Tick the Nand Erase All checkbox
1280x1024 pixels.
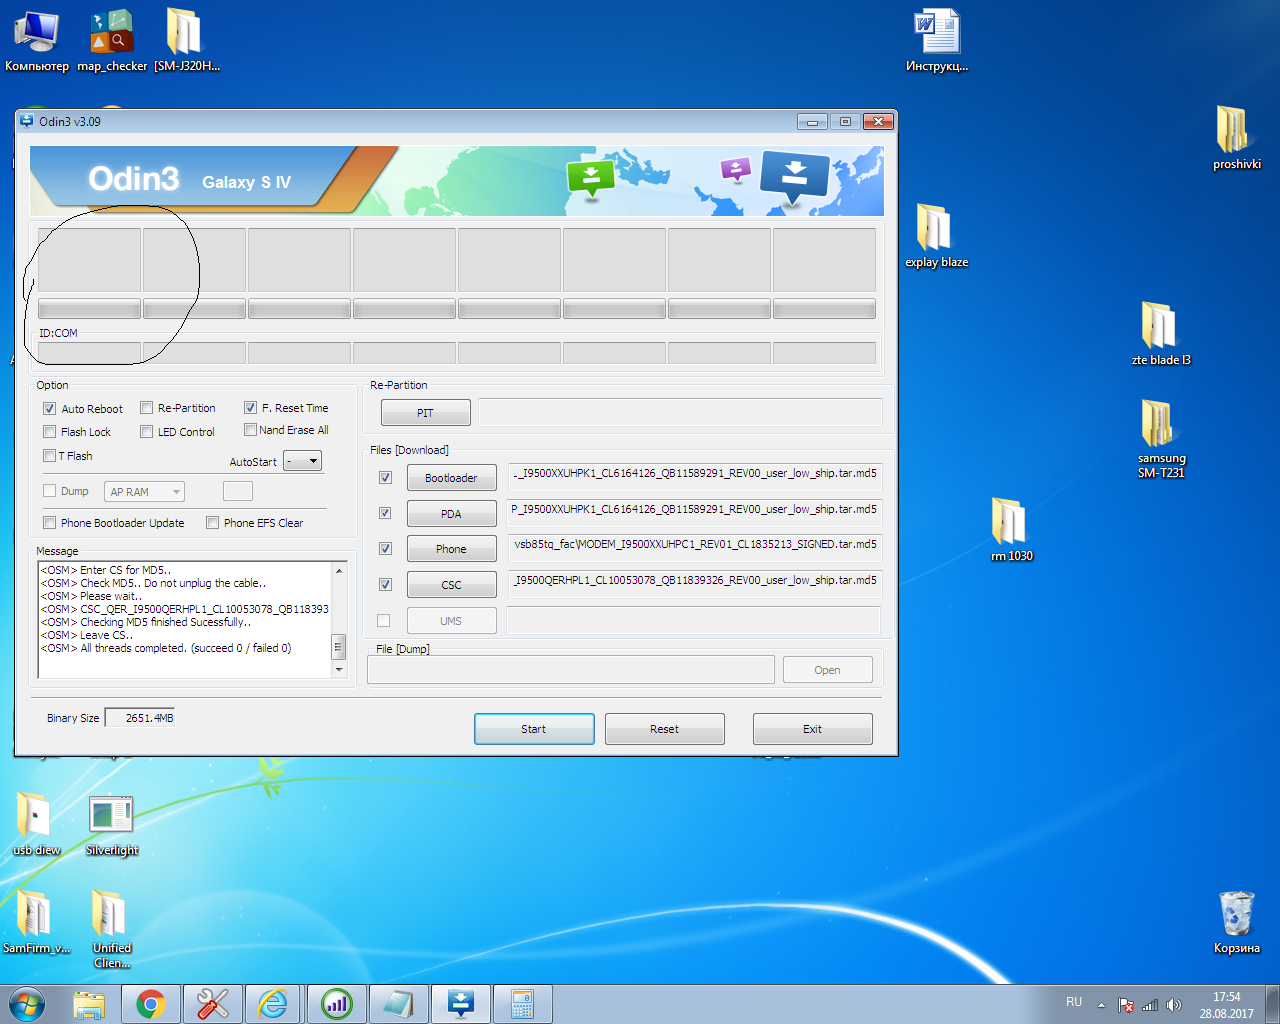click(x=251, y=430)
